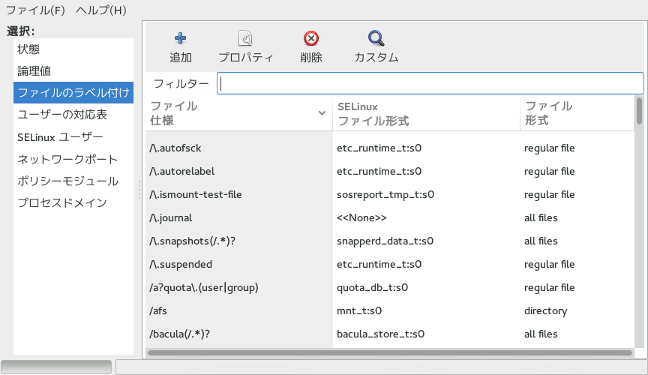Screen dimensions: 648x375
Task: Select ポリシーモジュール in the sidebar
Action: tap(73, 181)
